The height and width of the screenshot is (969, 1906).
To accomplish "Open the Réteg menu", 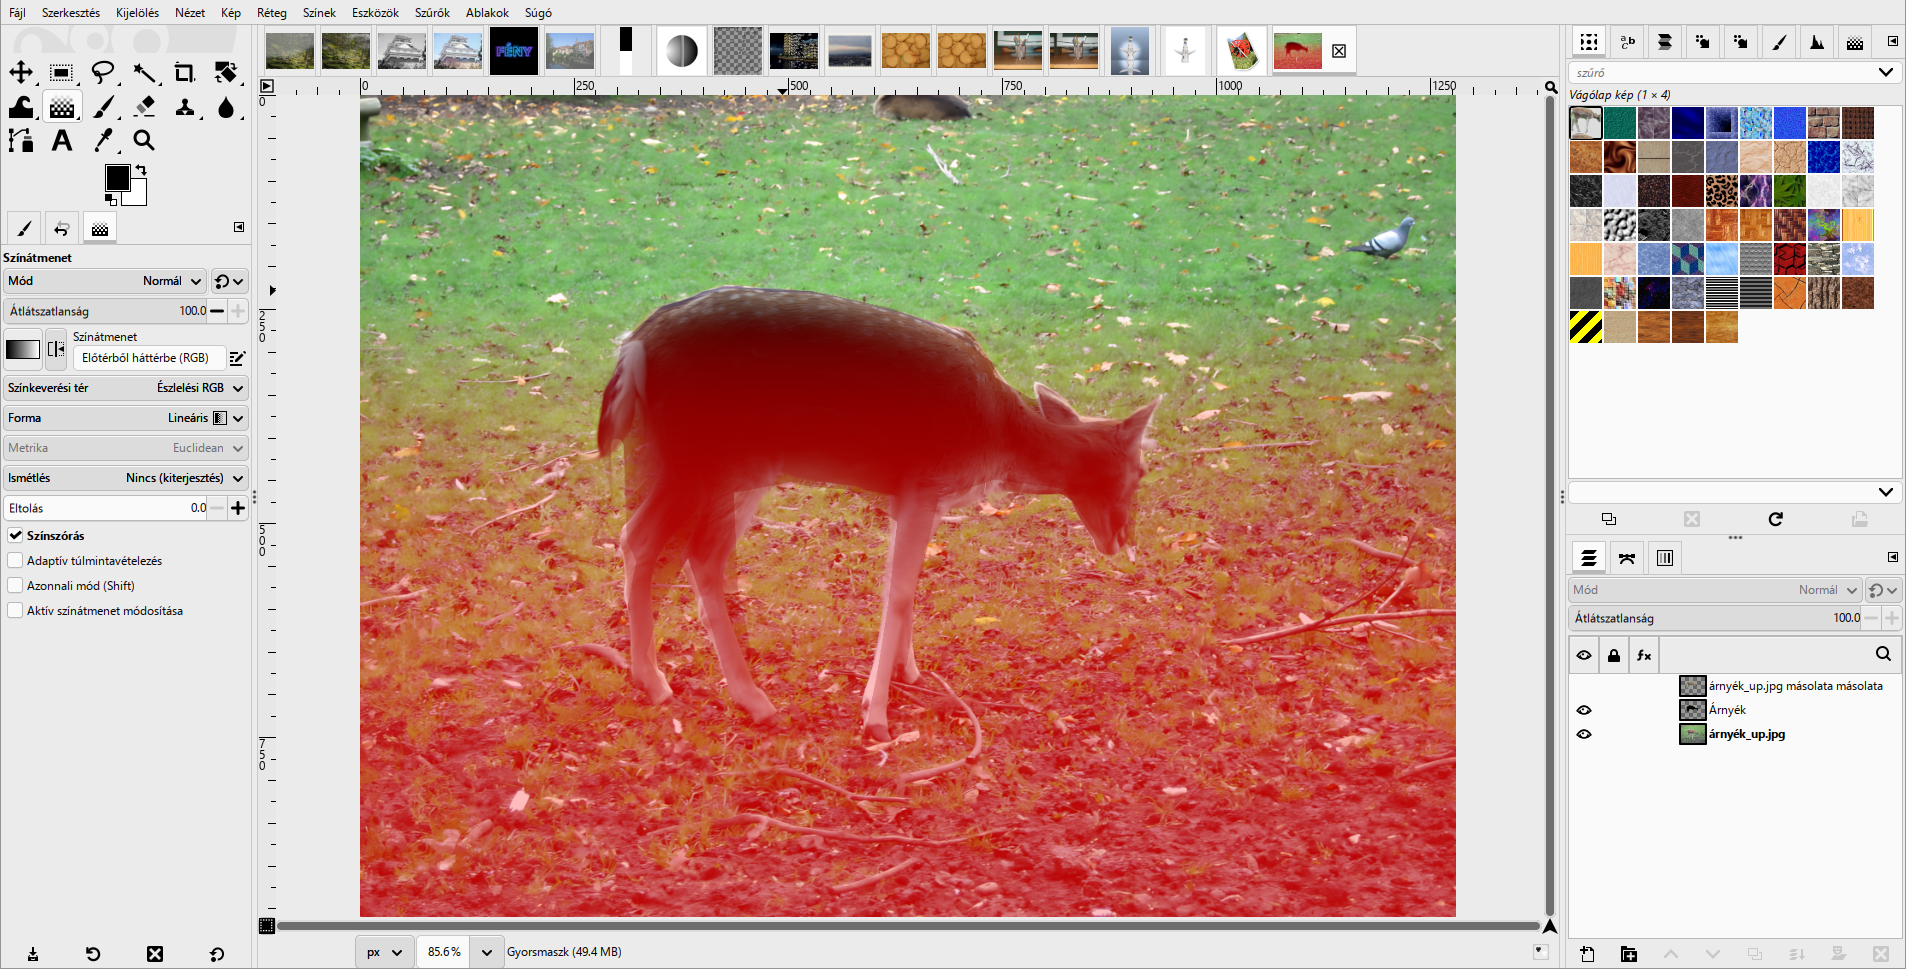I will (272, 13).
